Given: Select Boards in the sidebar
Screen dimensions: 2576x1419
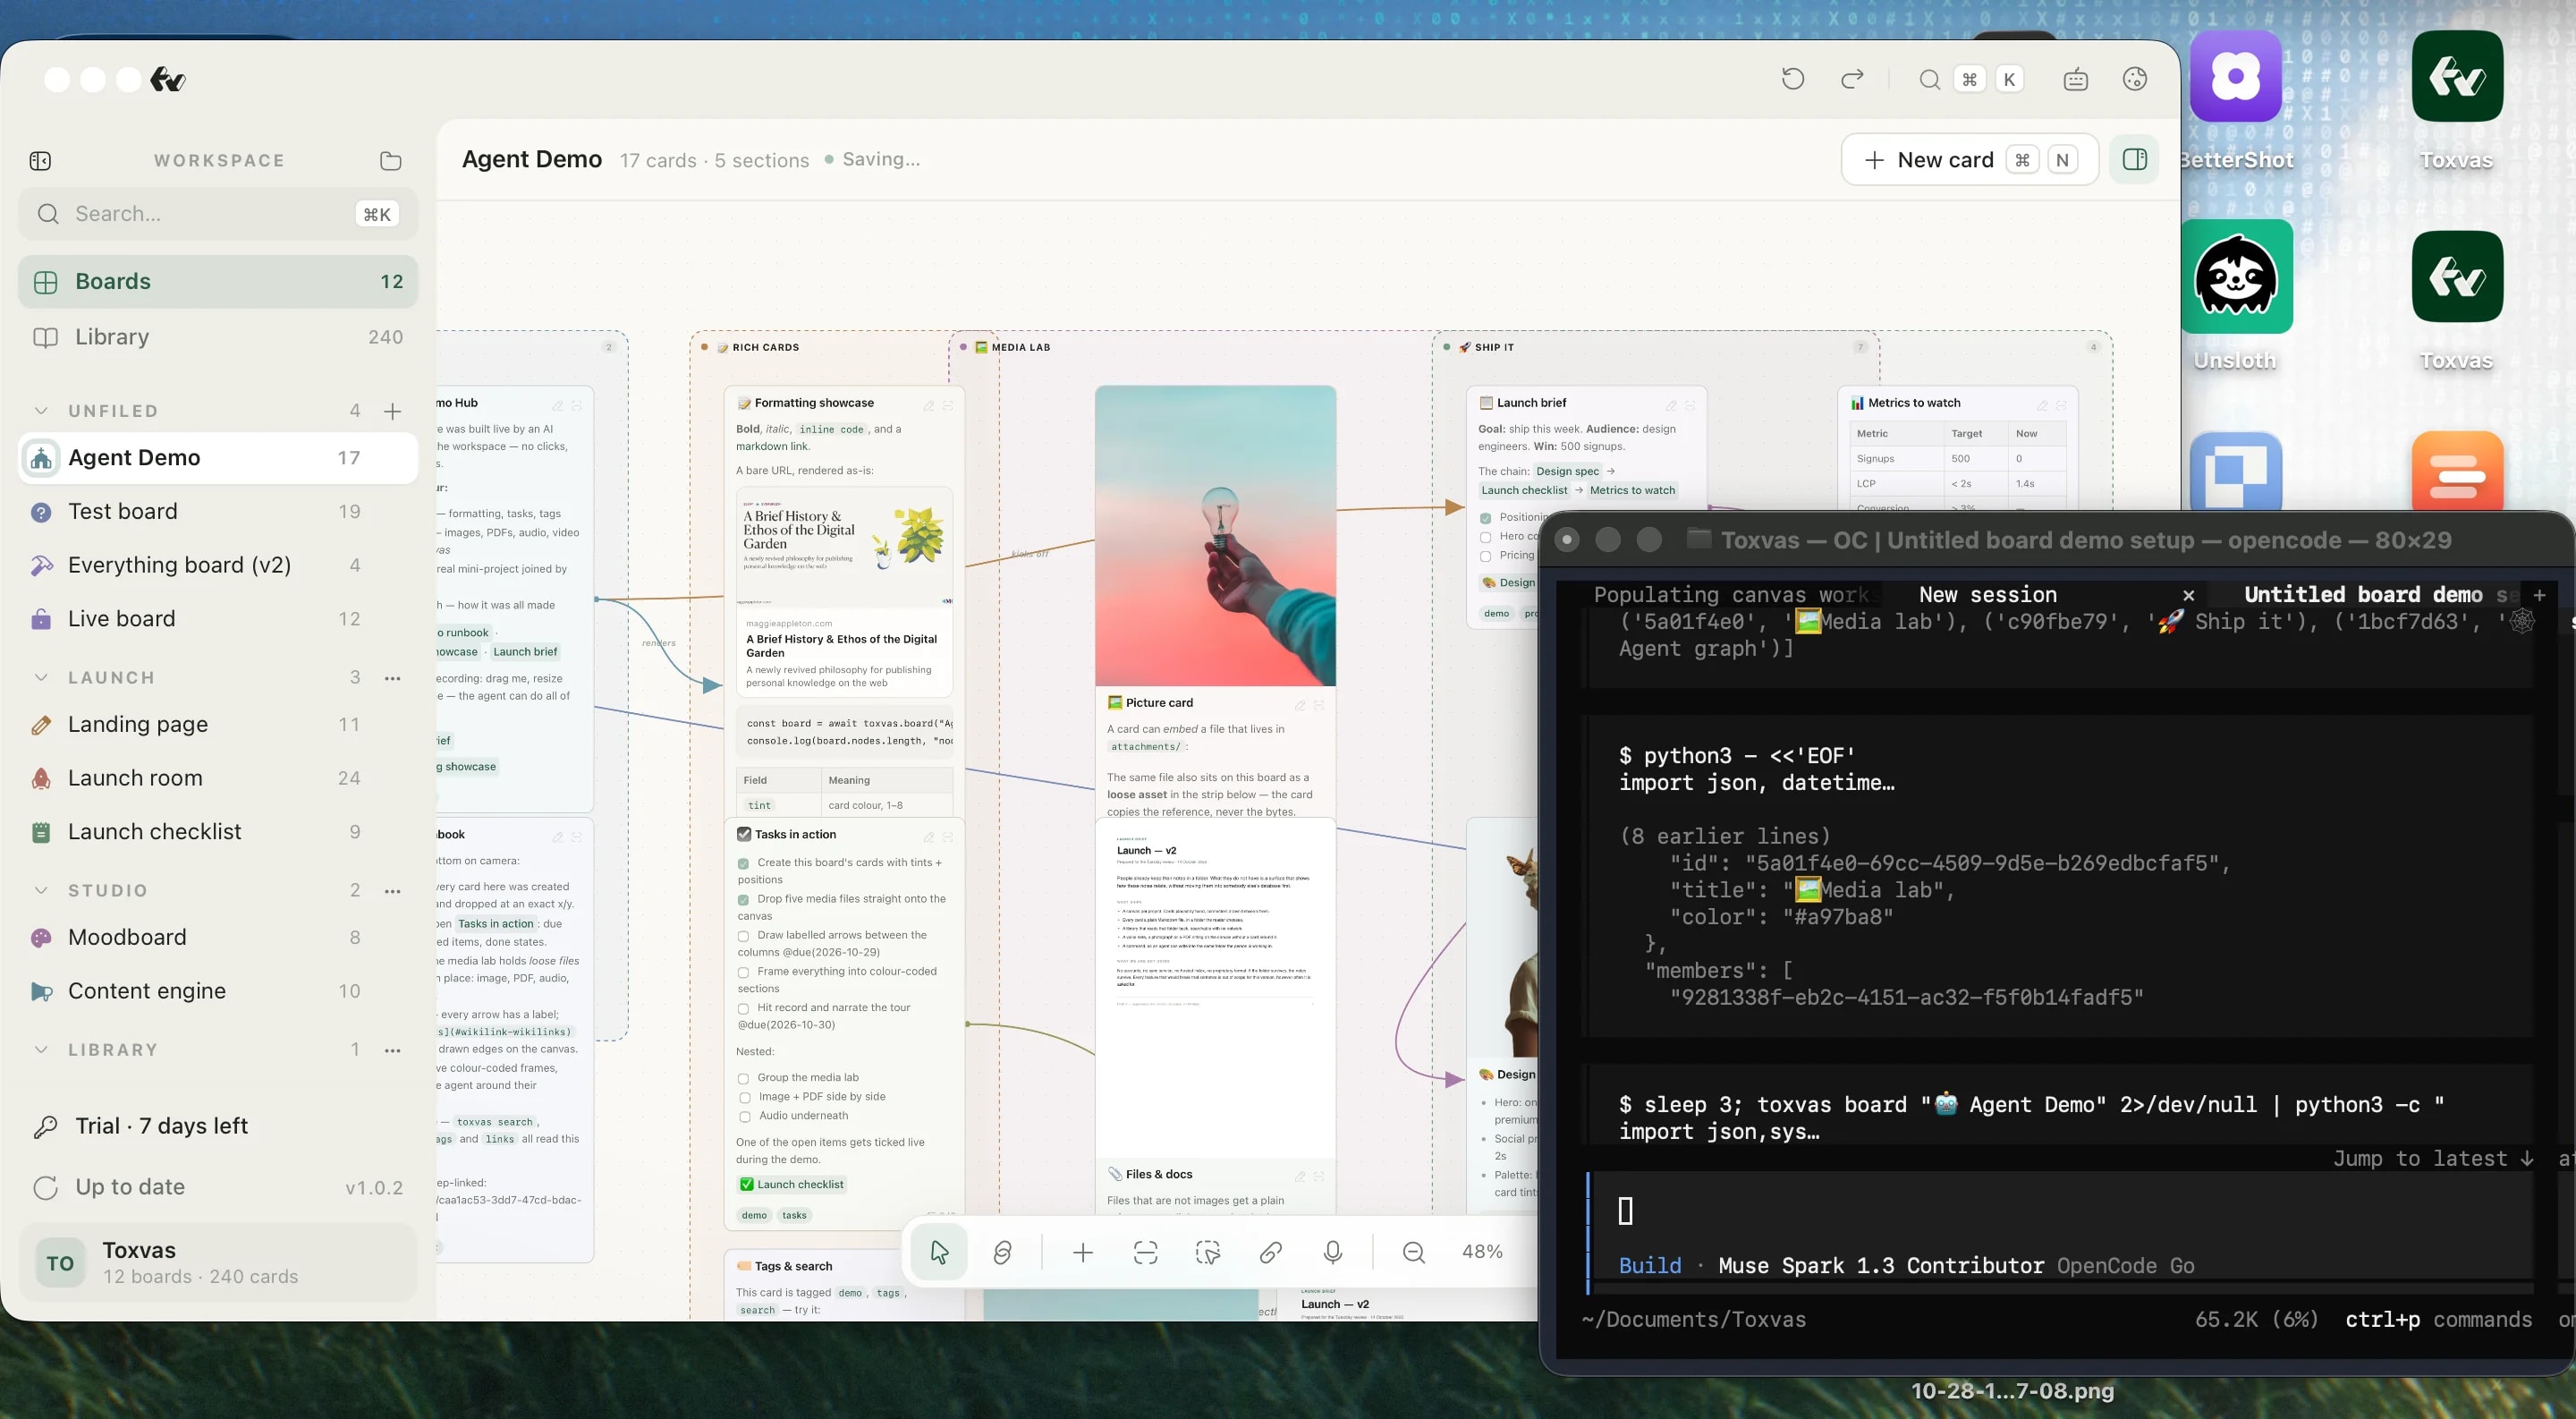Looking at the screenshot, I should (218, 281).
